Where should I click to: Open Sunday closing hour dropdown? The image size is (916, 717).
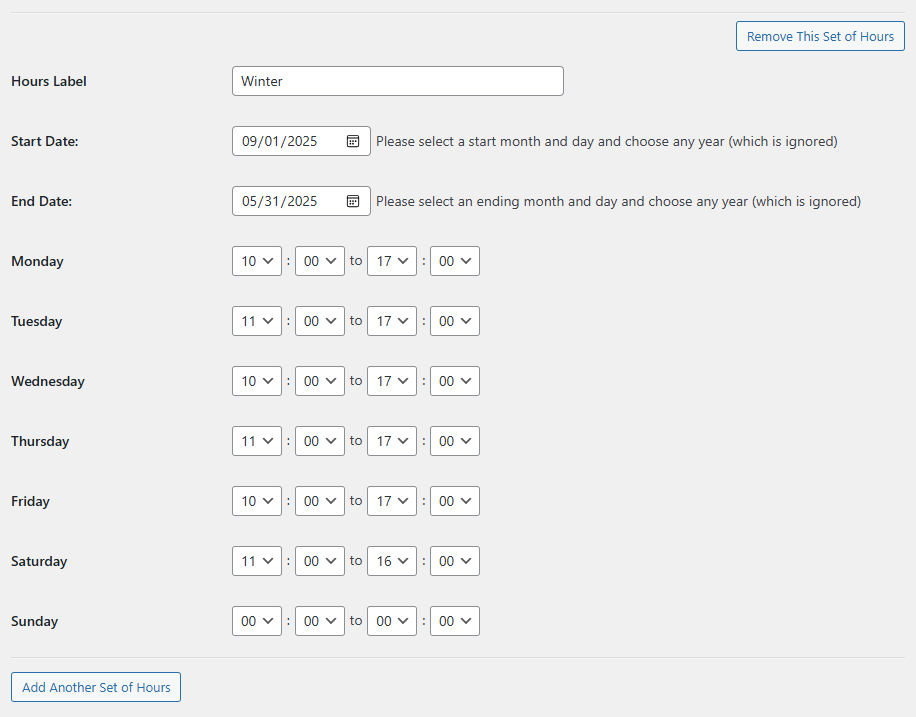pyautogui.click(x=392, y=621)
